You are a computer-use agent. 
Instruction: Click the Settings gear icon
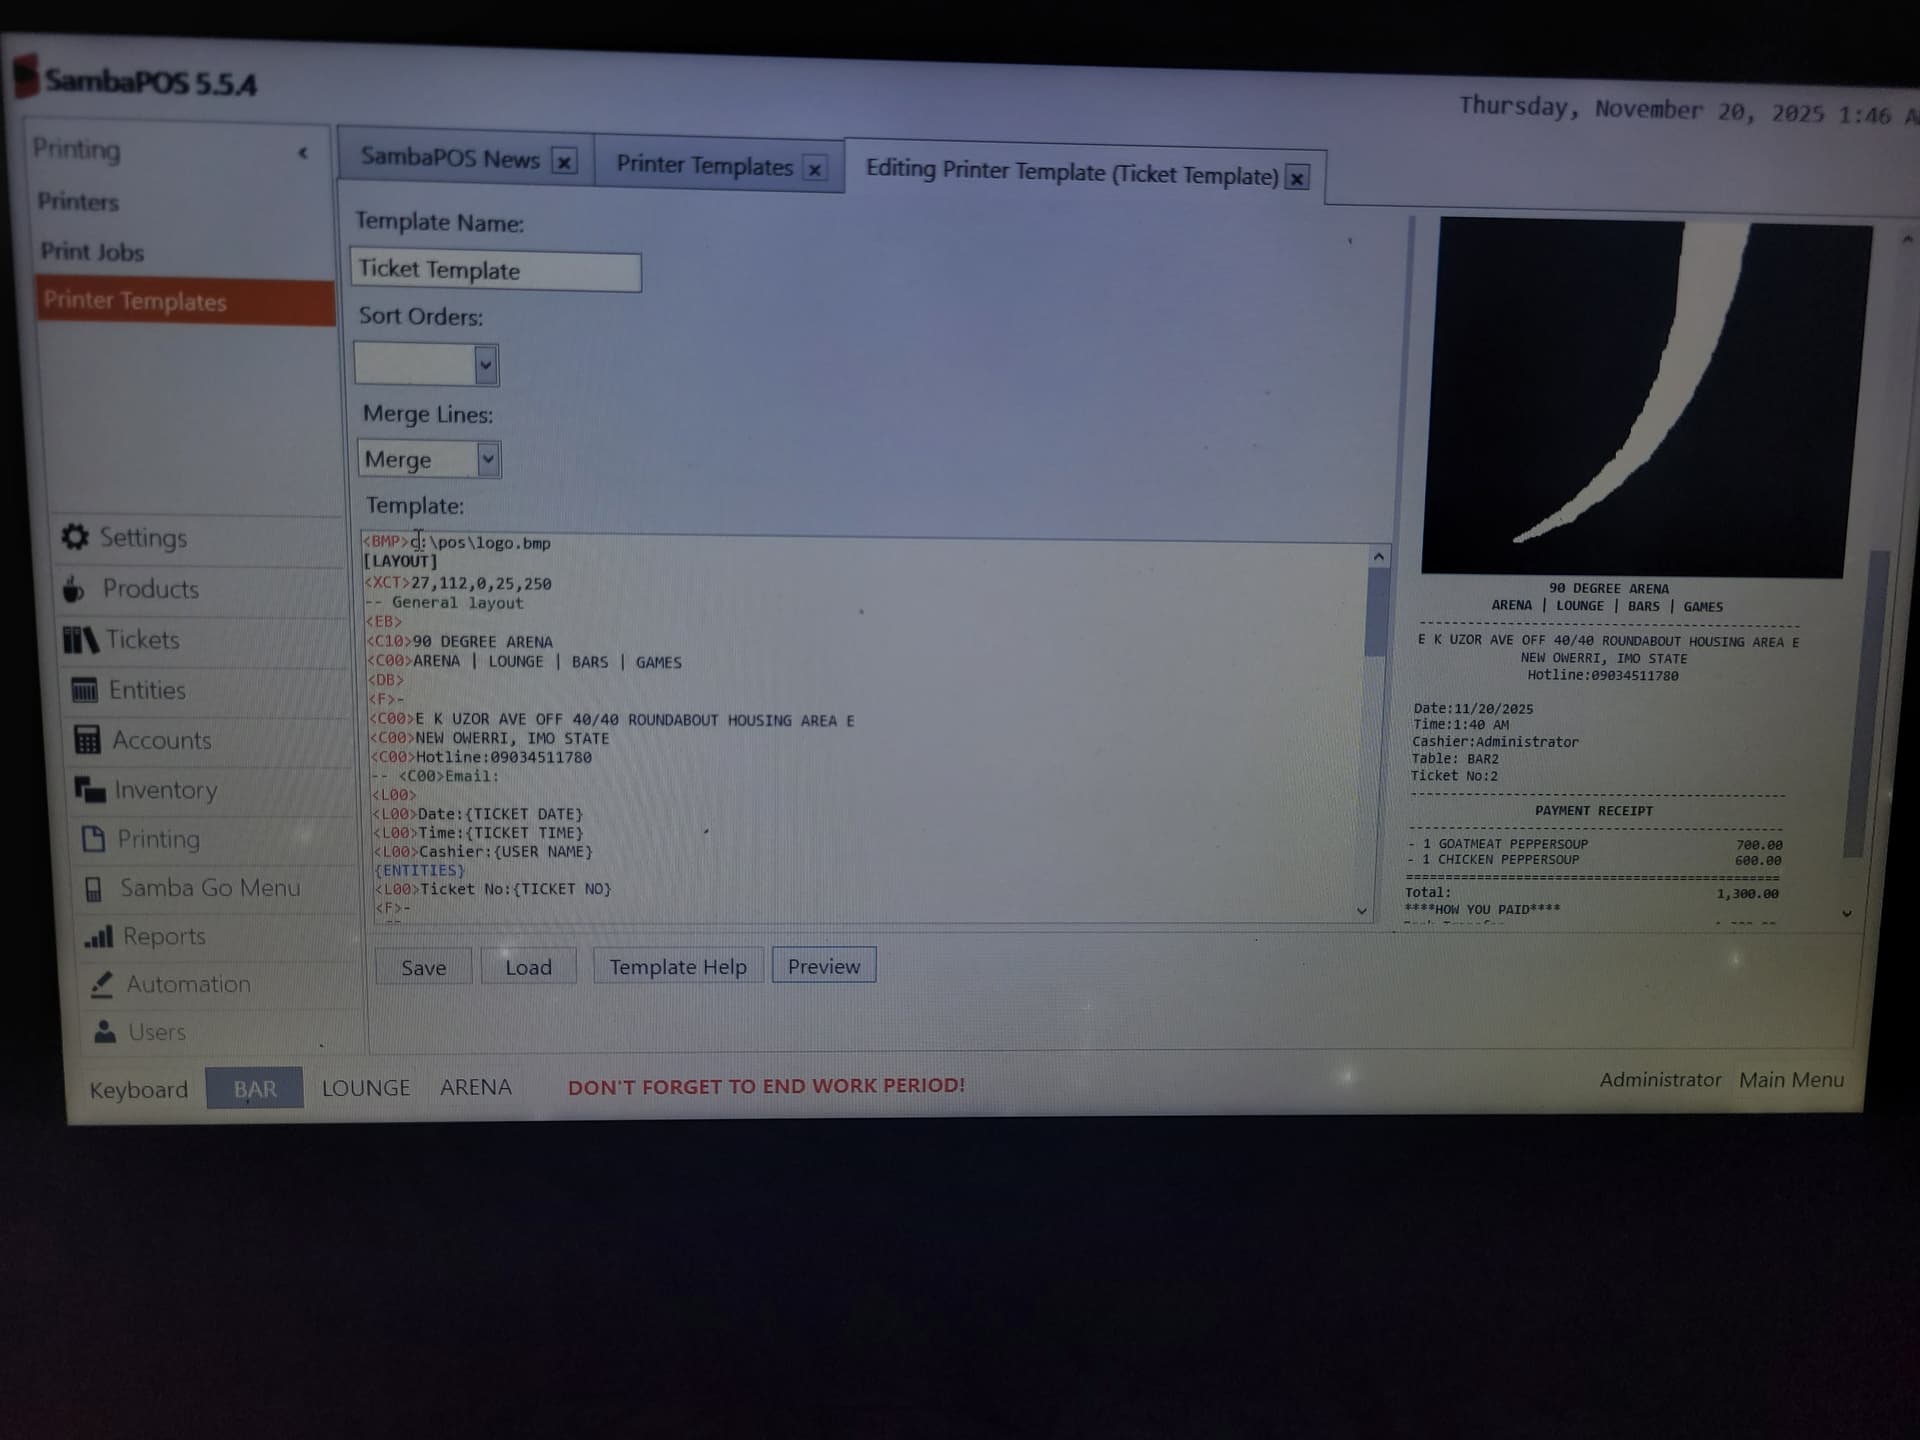(x=75, y=537)
